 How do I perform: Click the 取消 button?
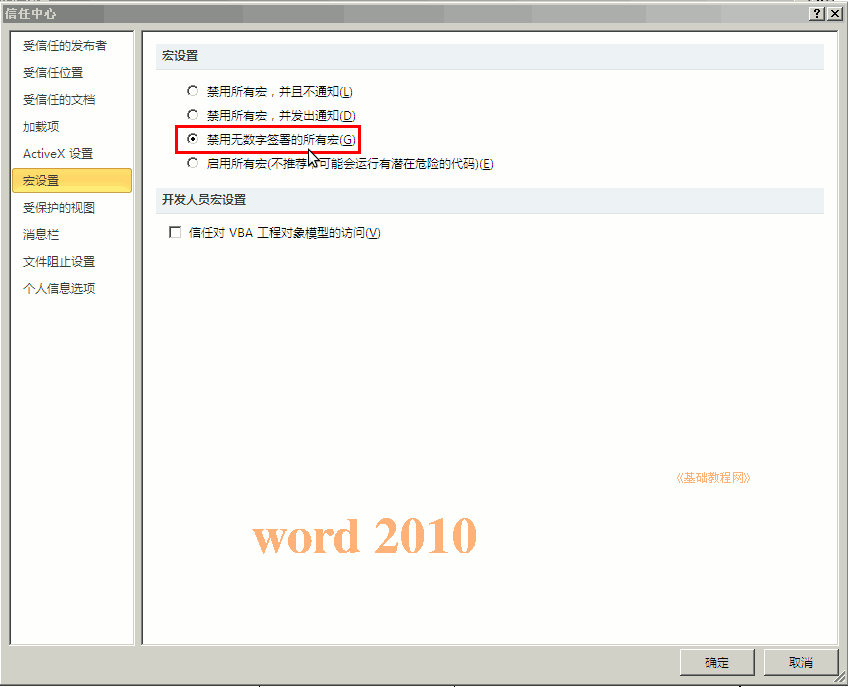tap(801, 662)
